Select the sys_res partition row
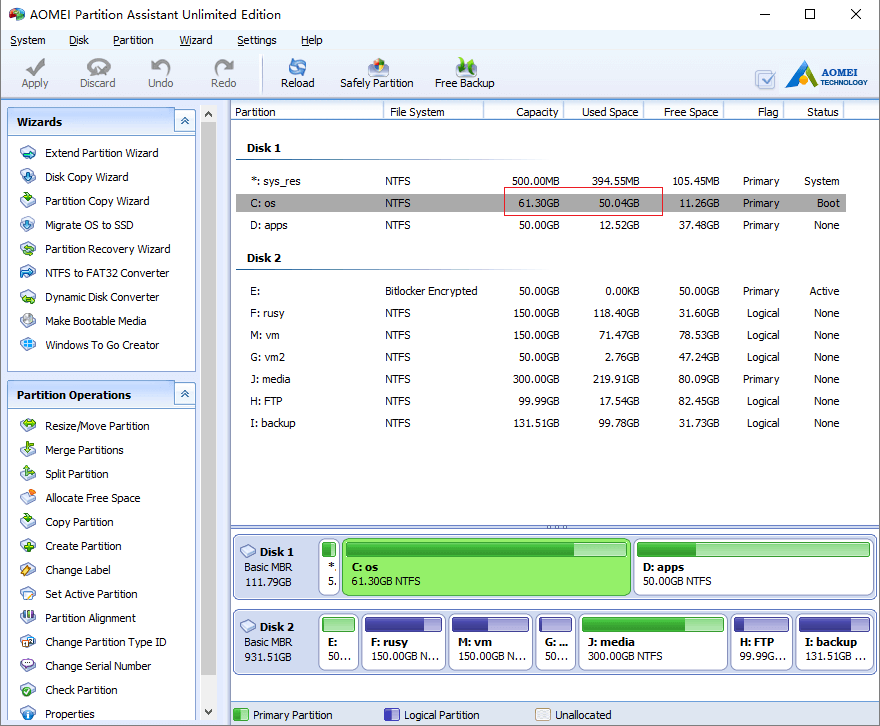Viewport: 880px width, 726px height. pos(540,181)
